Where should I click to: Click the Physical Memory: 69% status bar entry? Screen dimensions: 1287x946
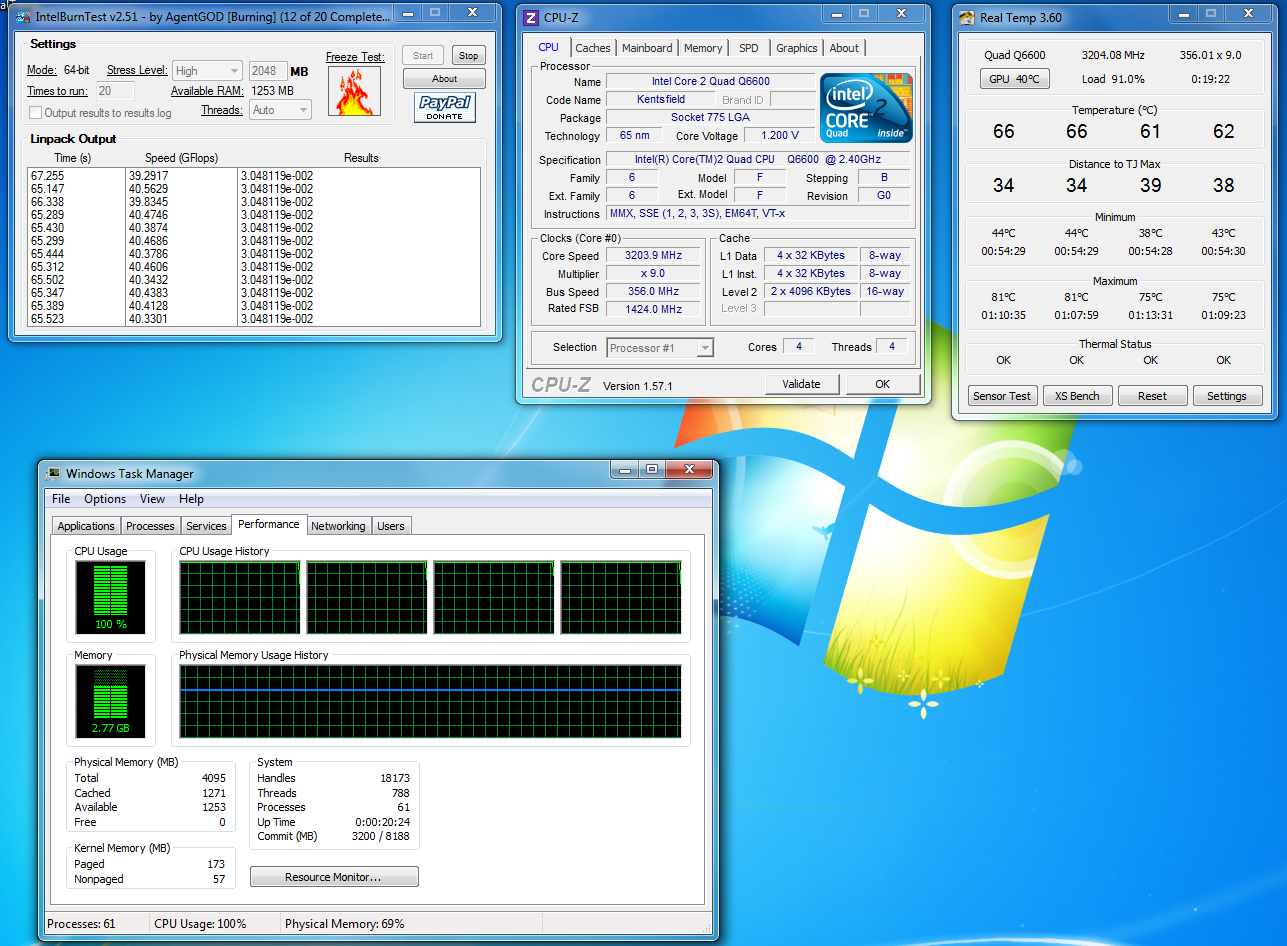pos(345,924)
